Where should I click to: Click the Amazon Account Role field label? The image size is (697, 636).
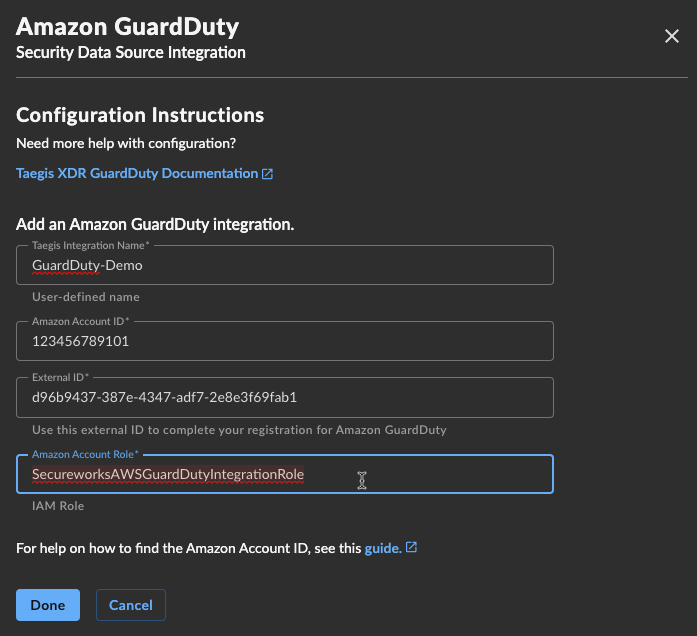point(85,454)
